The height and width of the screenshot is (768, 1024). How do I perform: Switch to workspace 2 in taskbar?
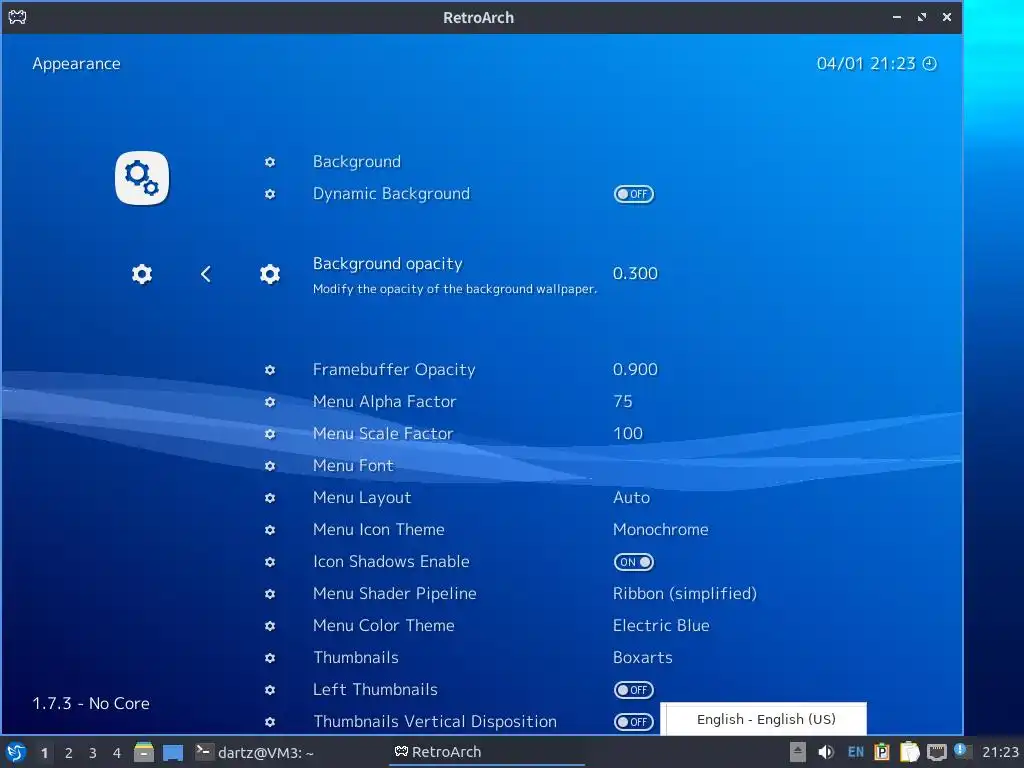[x=69, y=753]
